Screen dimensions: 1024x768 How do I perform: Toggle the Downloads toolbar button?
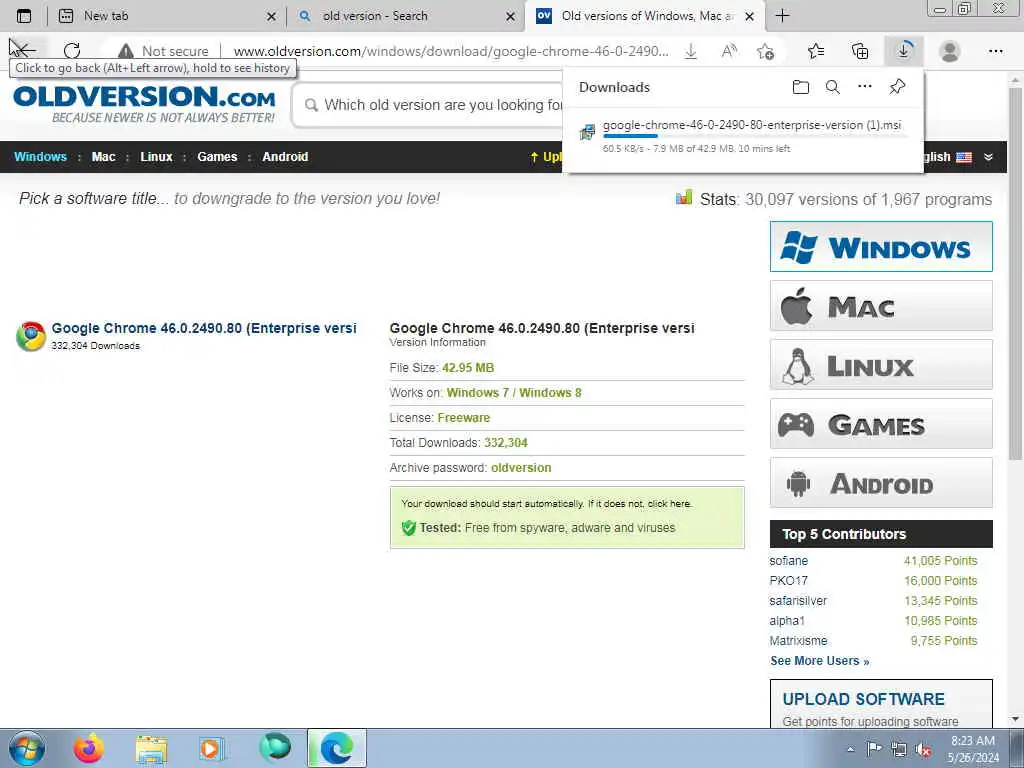click(x=904, y=51)
